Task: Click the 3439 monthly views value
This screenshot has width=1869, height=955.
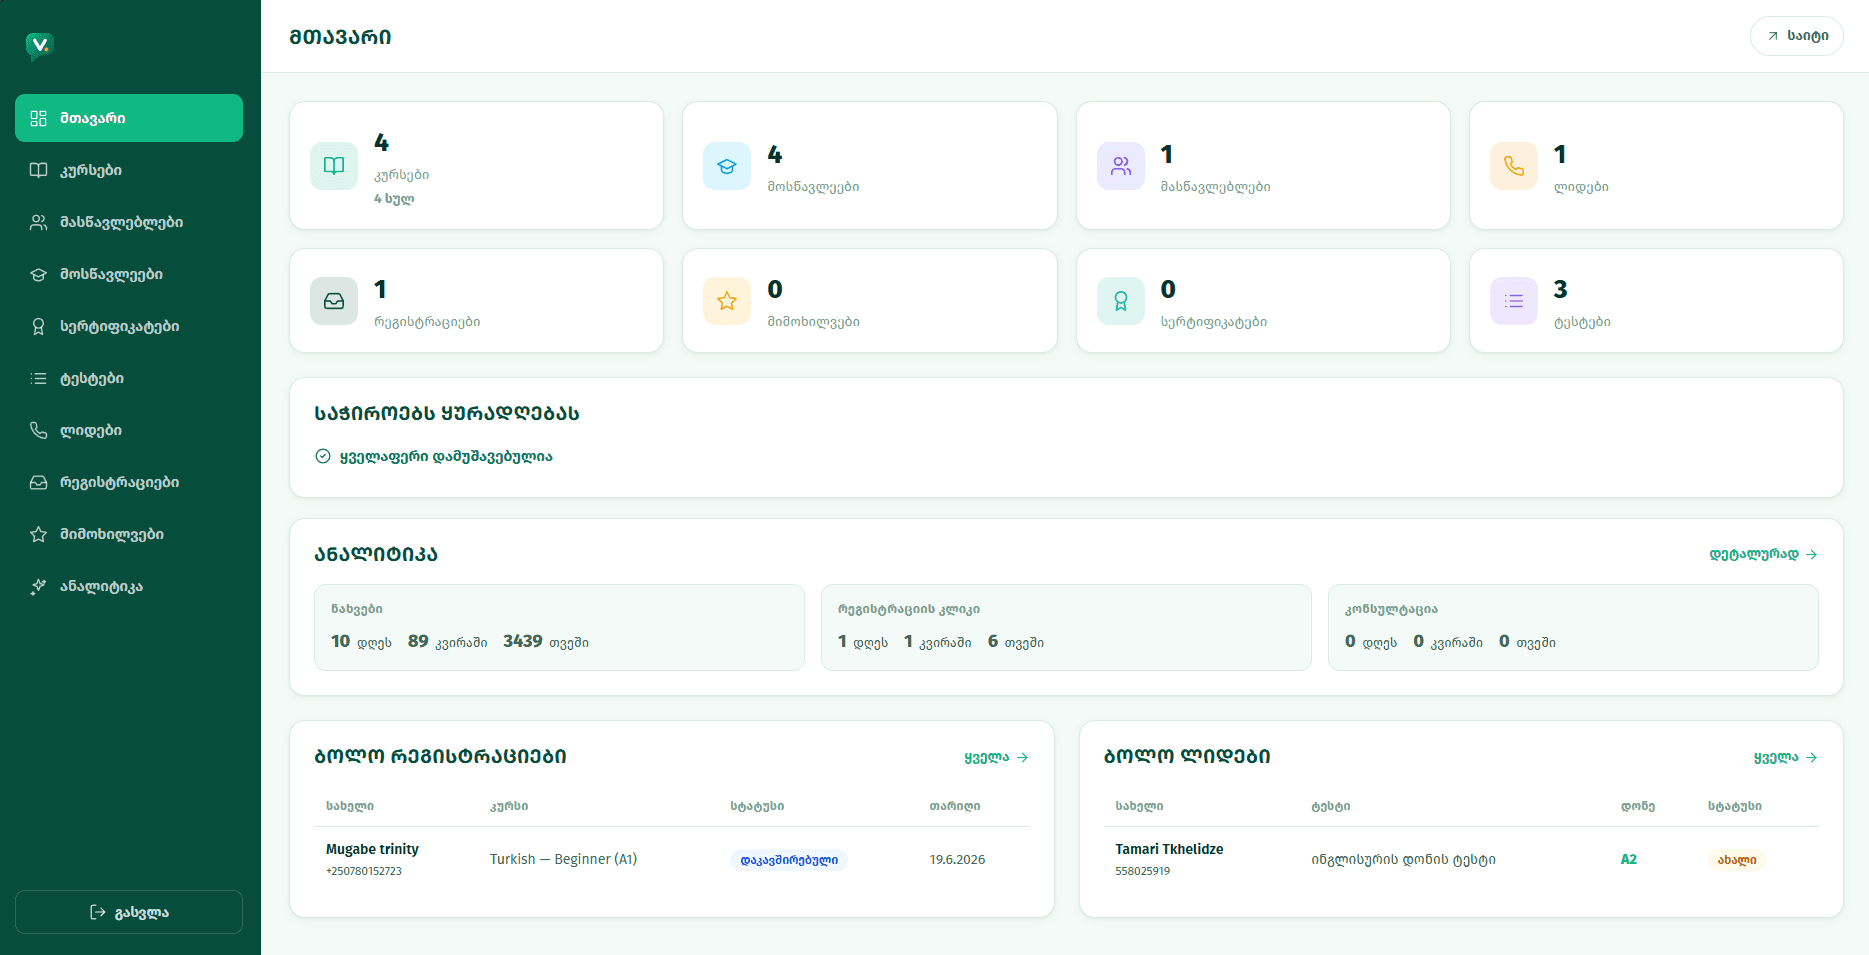Action: pos(522,641)
